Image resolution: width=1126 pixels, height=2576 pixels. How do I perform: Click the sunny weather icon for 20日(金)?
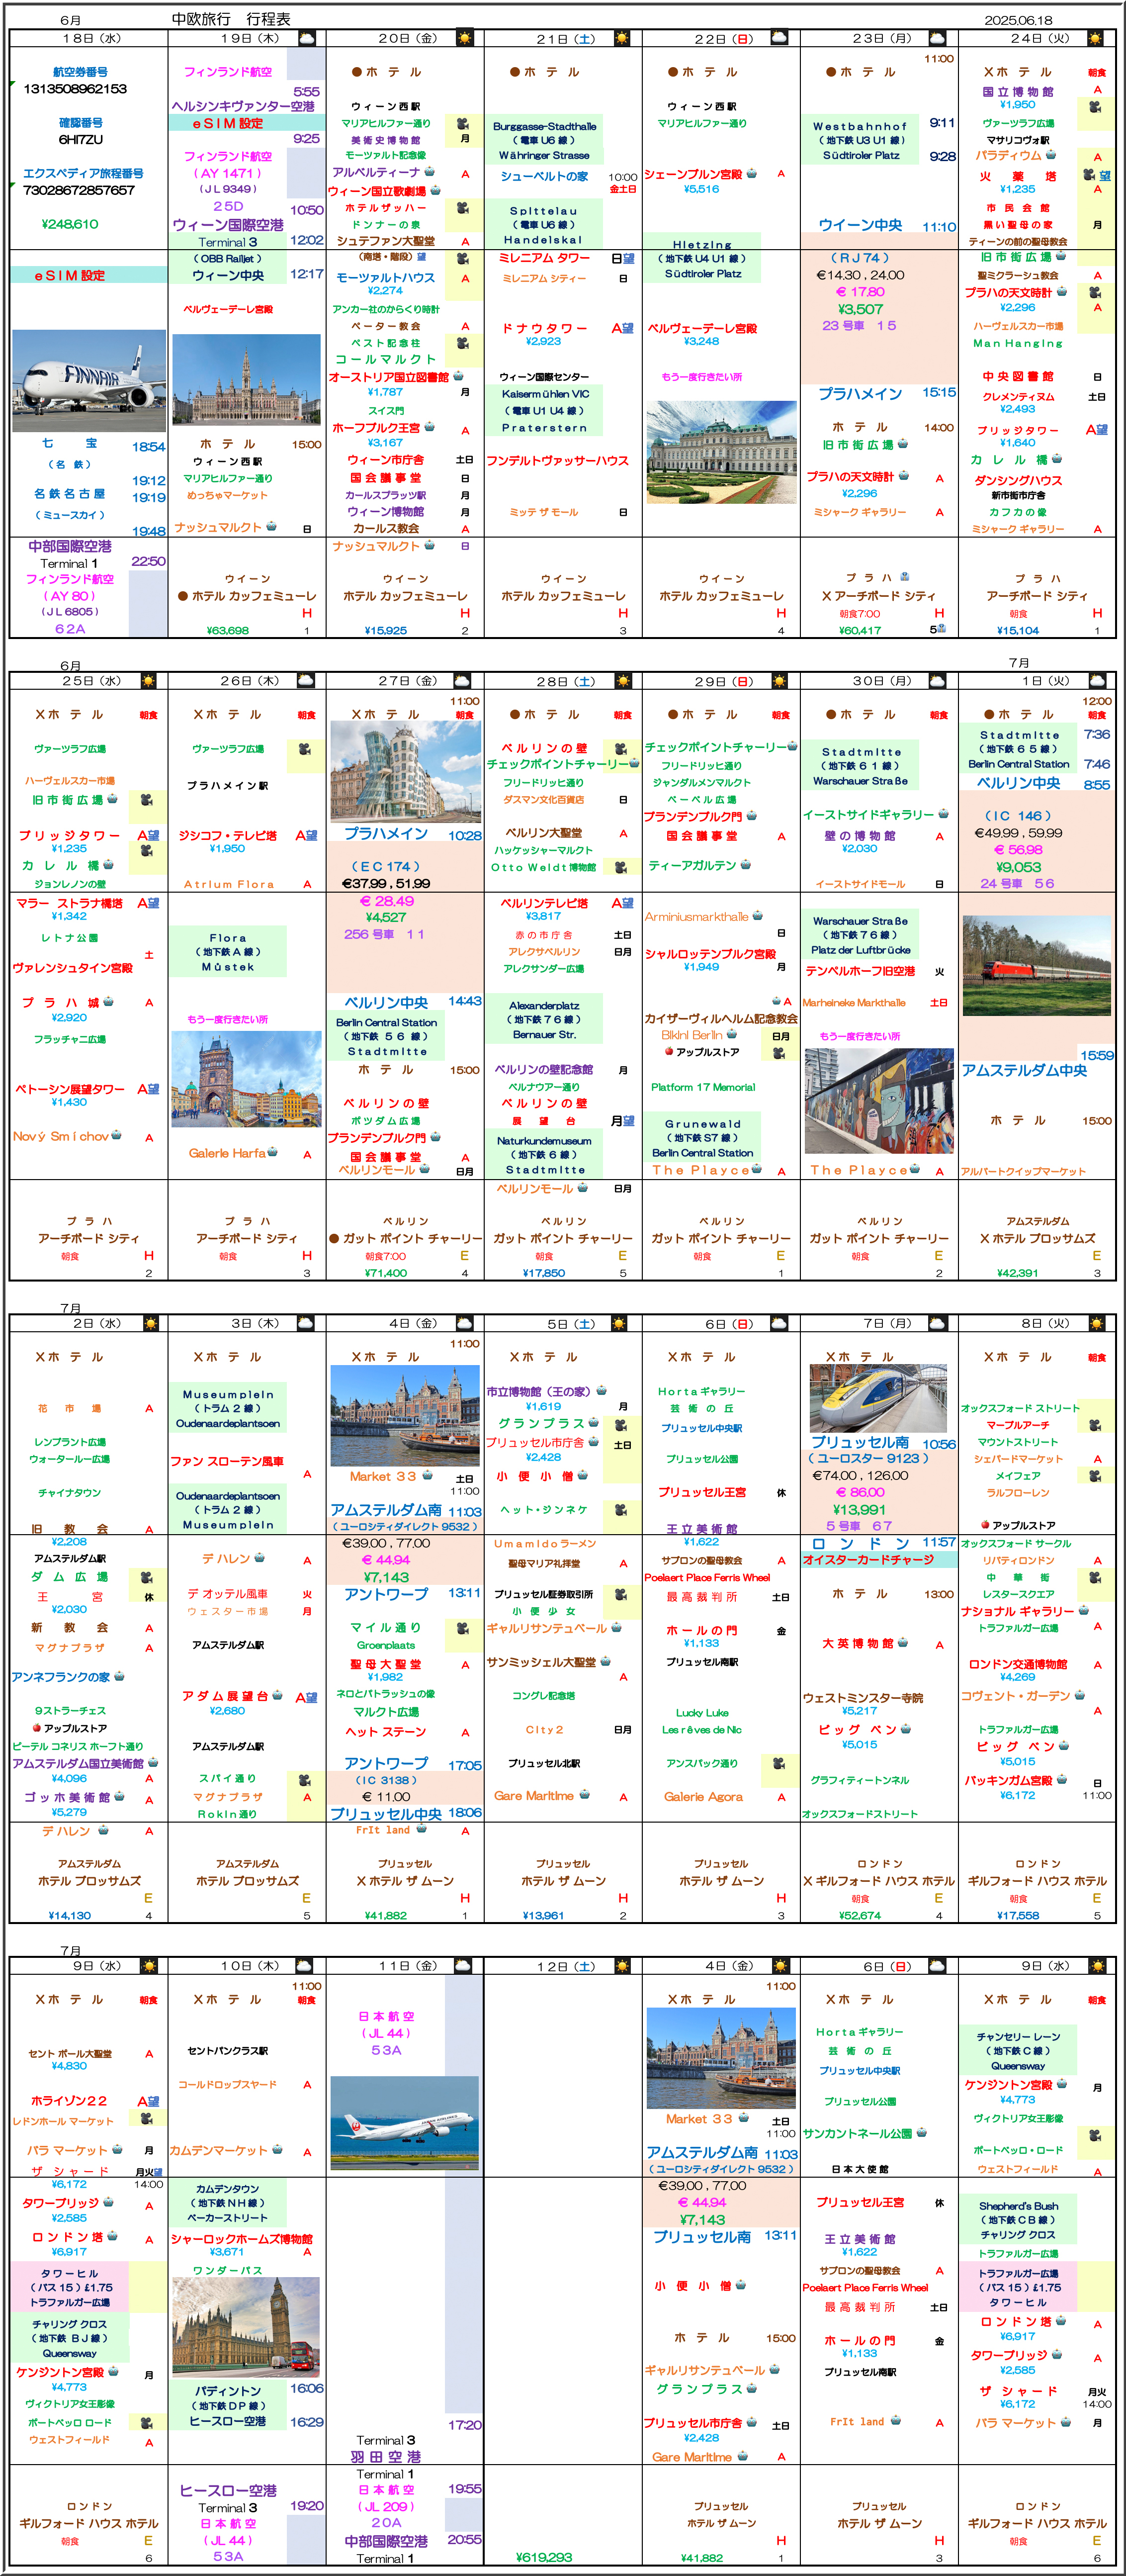point(464,38)
